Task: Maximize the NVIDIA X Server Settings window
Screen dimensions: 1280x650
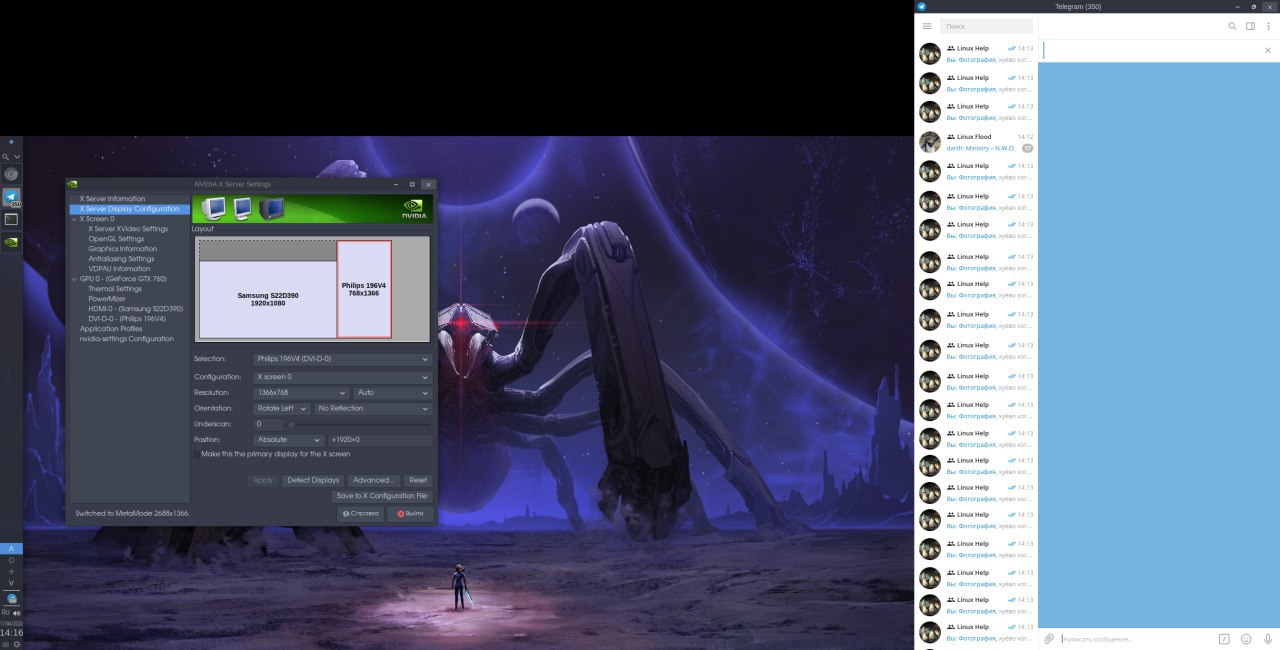Action: [x=412, y=184]
